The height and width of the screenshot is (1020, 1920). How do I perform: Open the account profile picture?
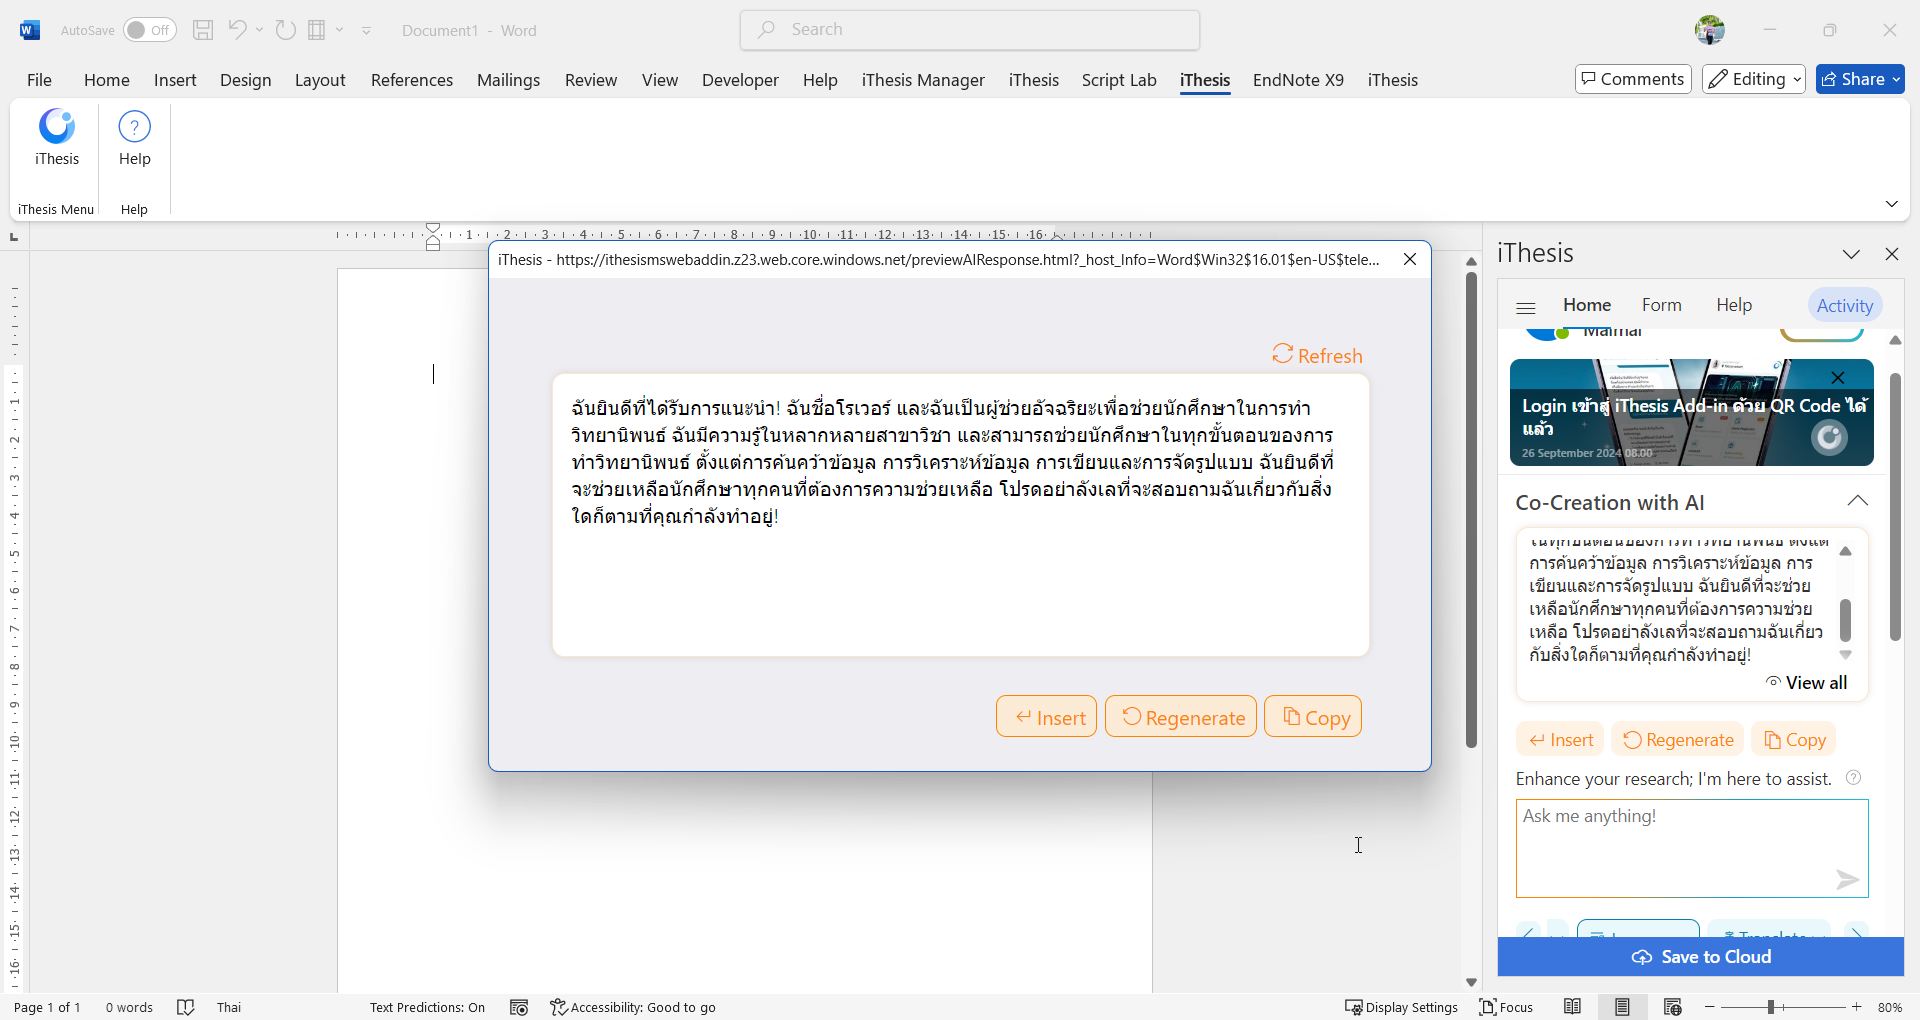1710,30
